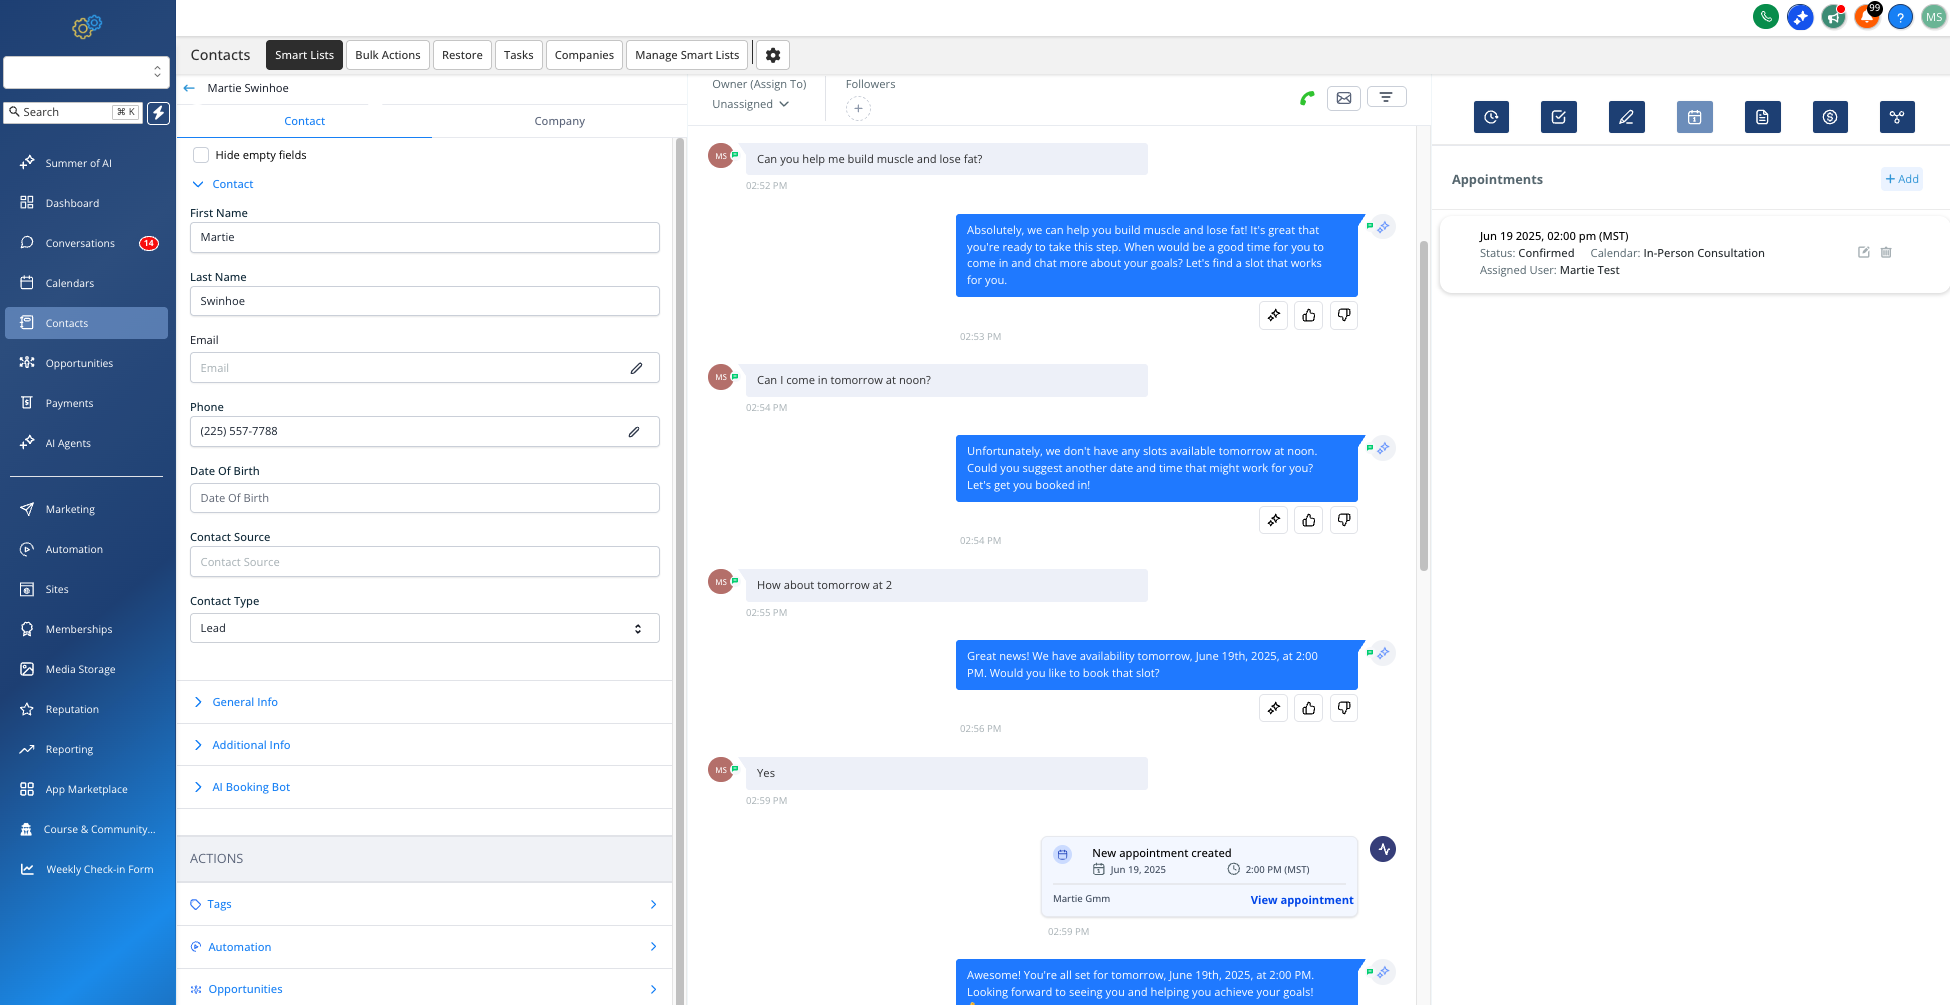
Task: Open the Associations panel icon
Action: [x=1897, y=117]
